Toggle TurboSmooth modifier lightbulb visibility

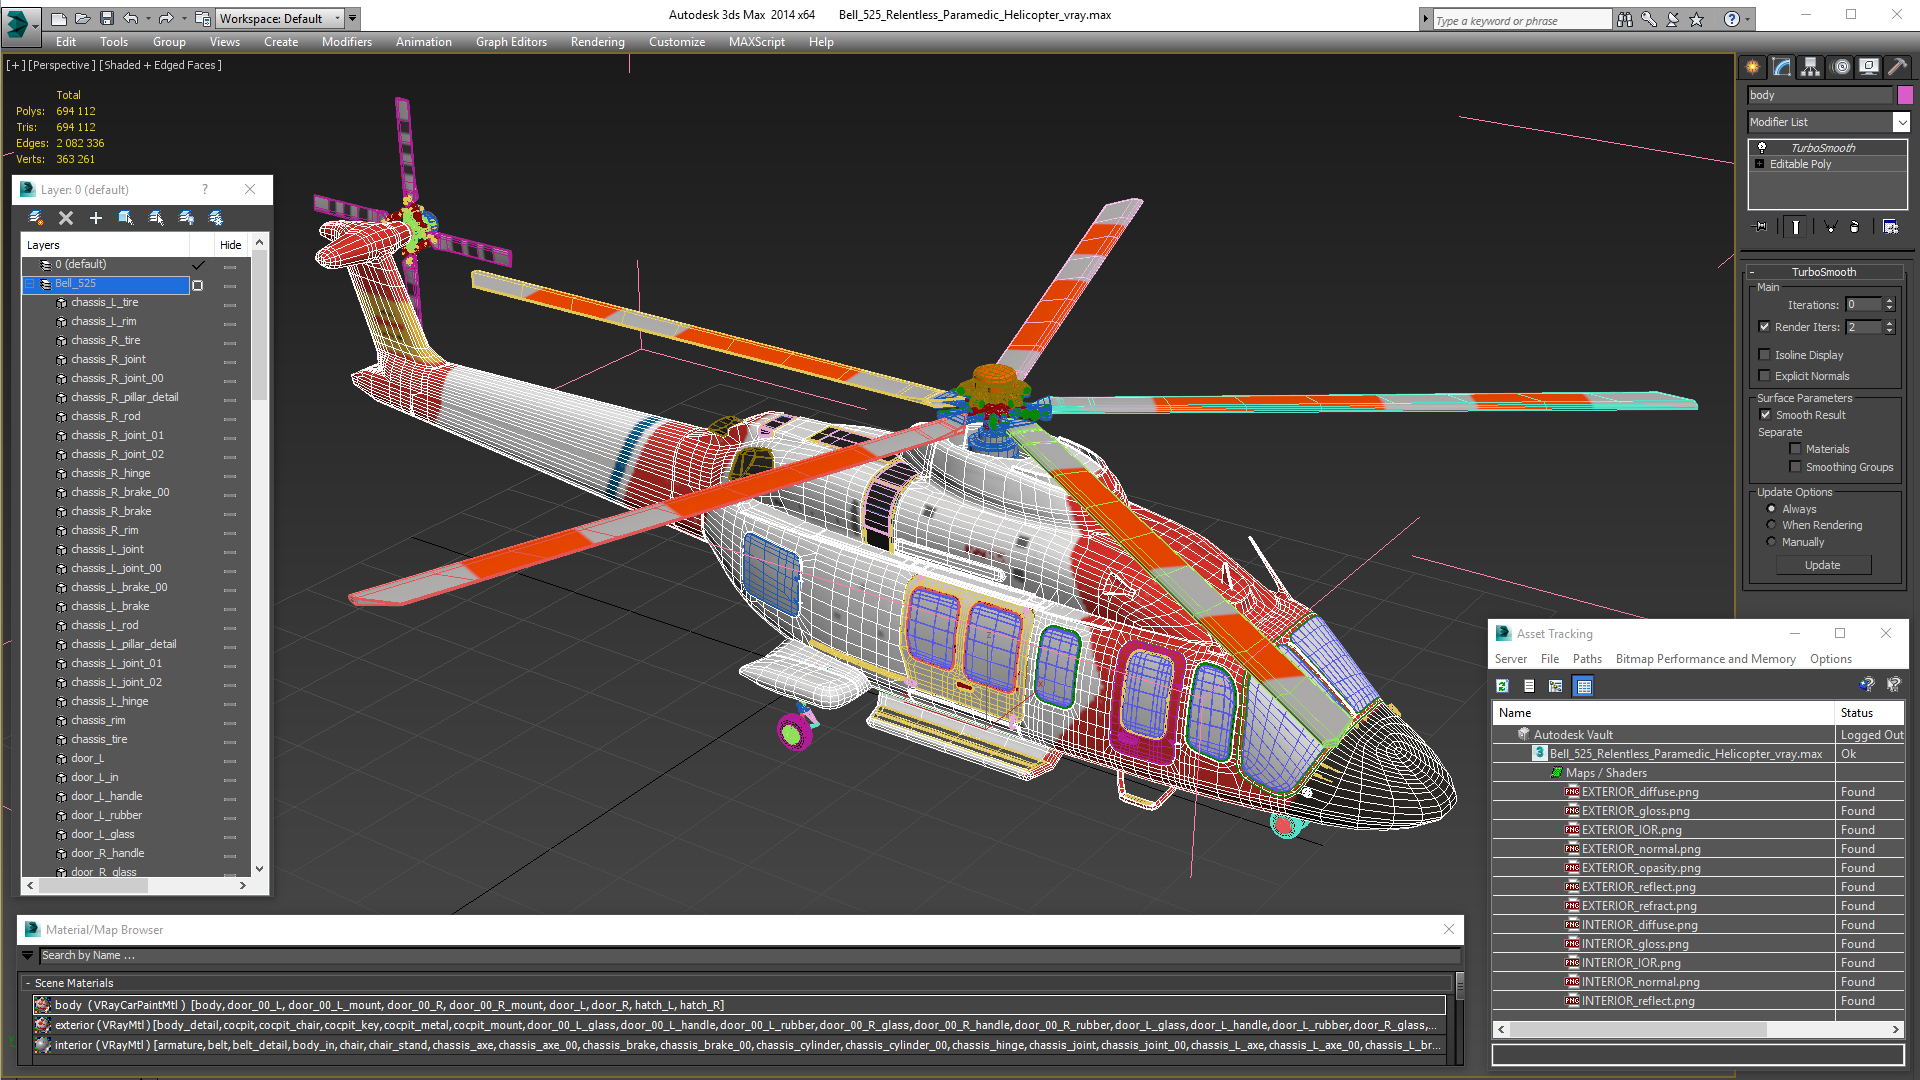tap(1762, 147)
